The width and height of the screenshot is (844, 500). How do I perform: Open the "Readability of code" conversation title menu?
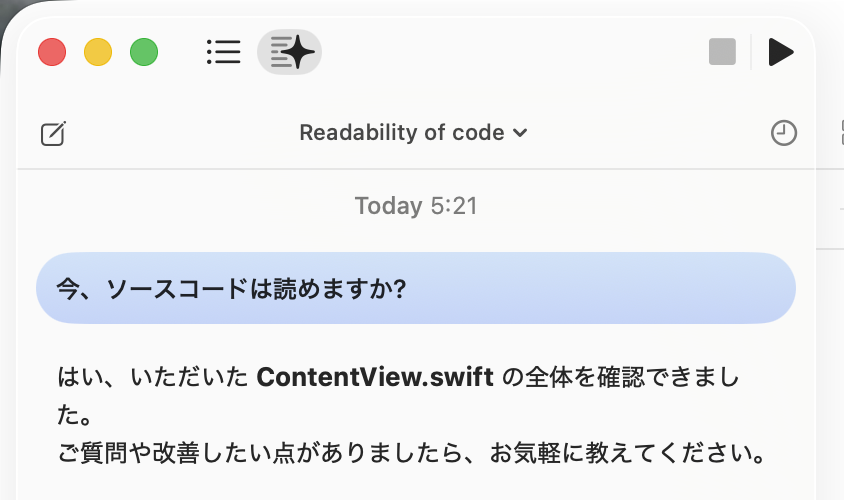coord(402,133)
